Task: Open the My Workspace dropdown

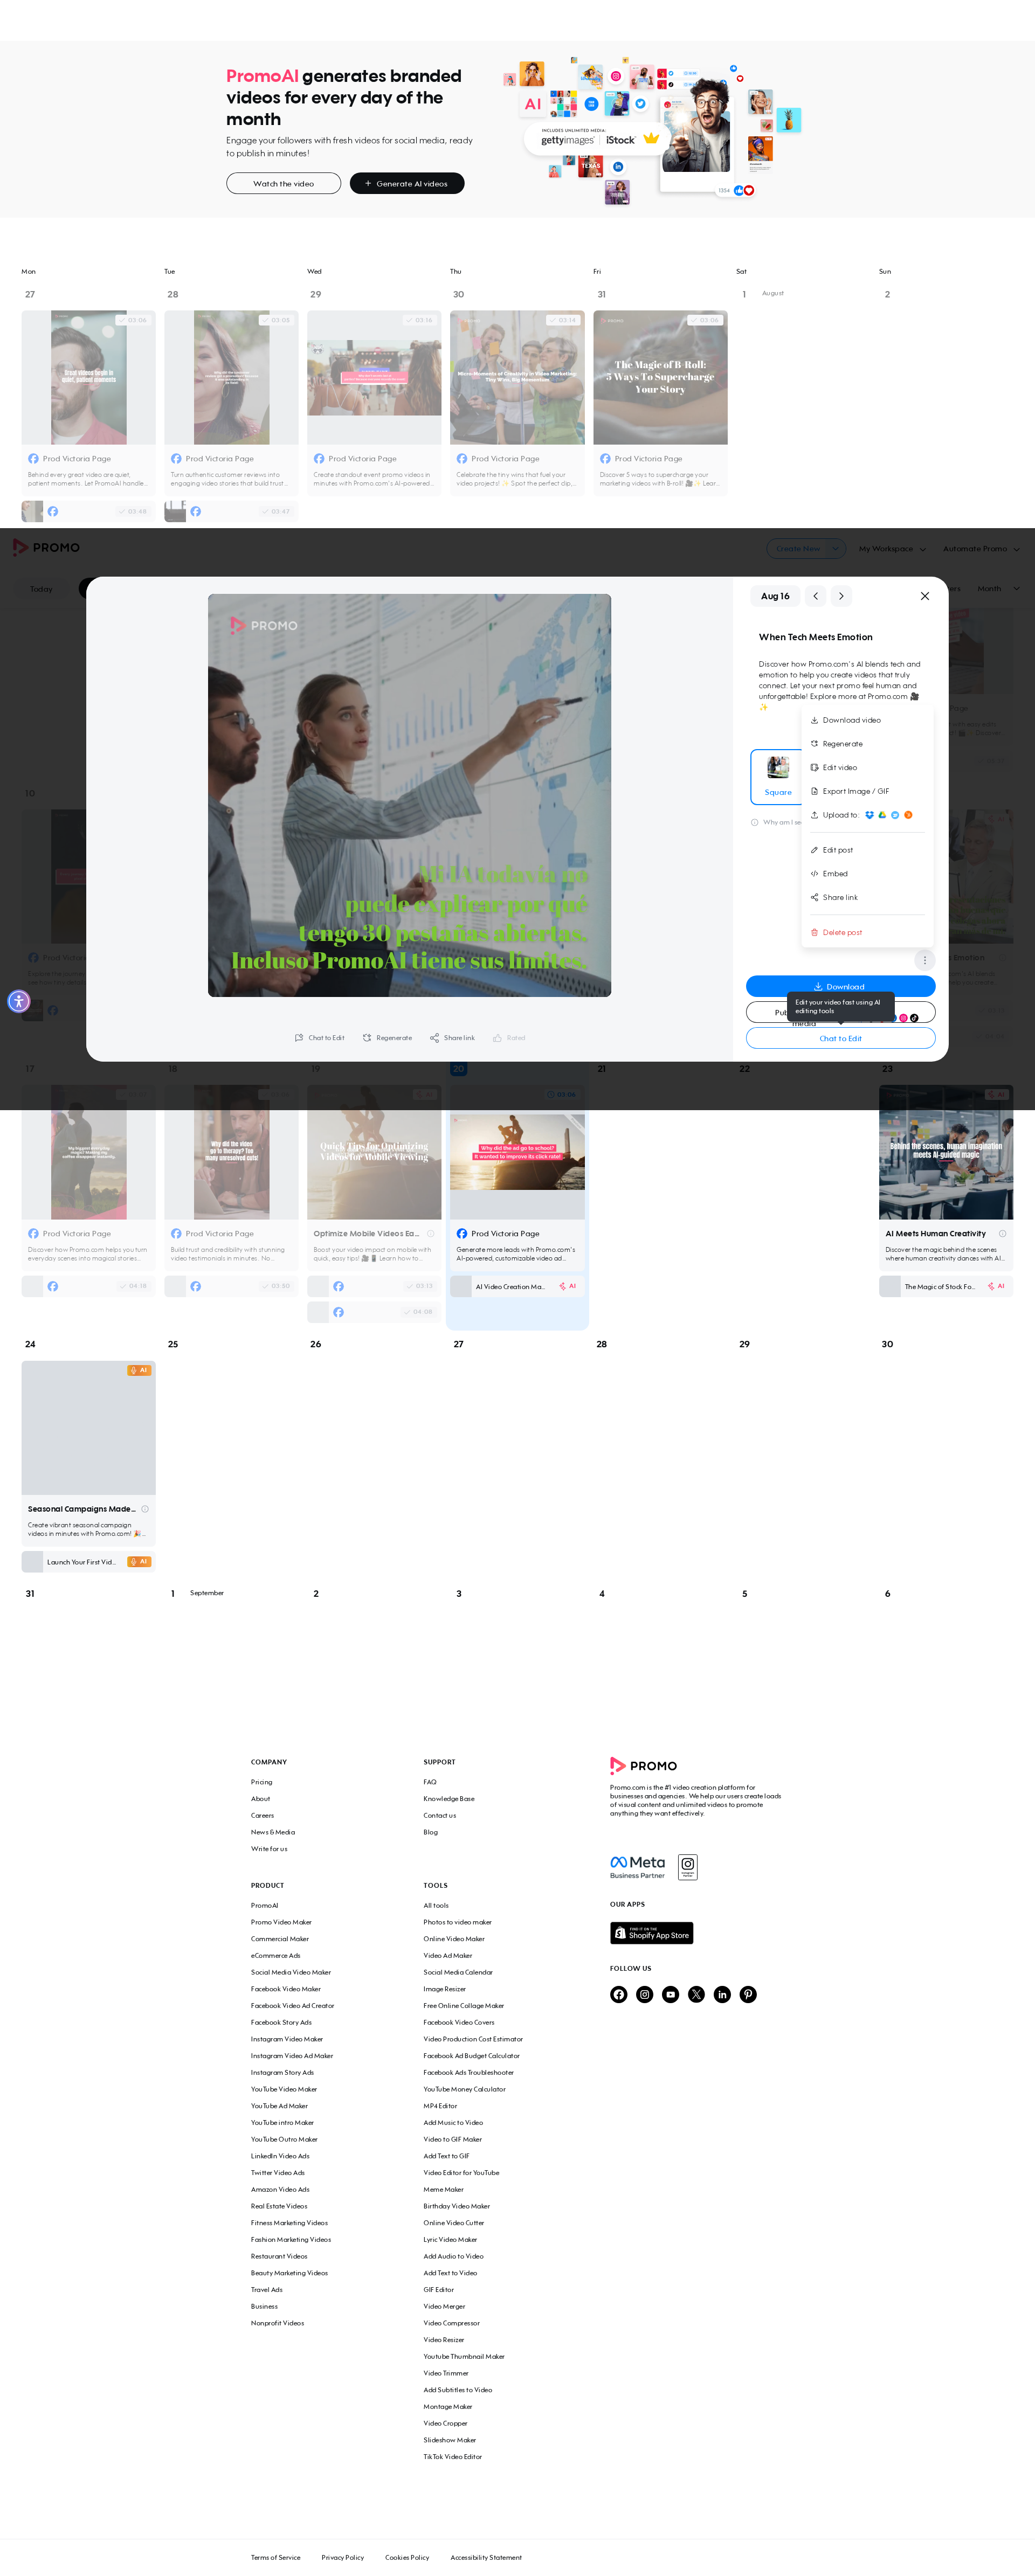Action: point(892,548)
